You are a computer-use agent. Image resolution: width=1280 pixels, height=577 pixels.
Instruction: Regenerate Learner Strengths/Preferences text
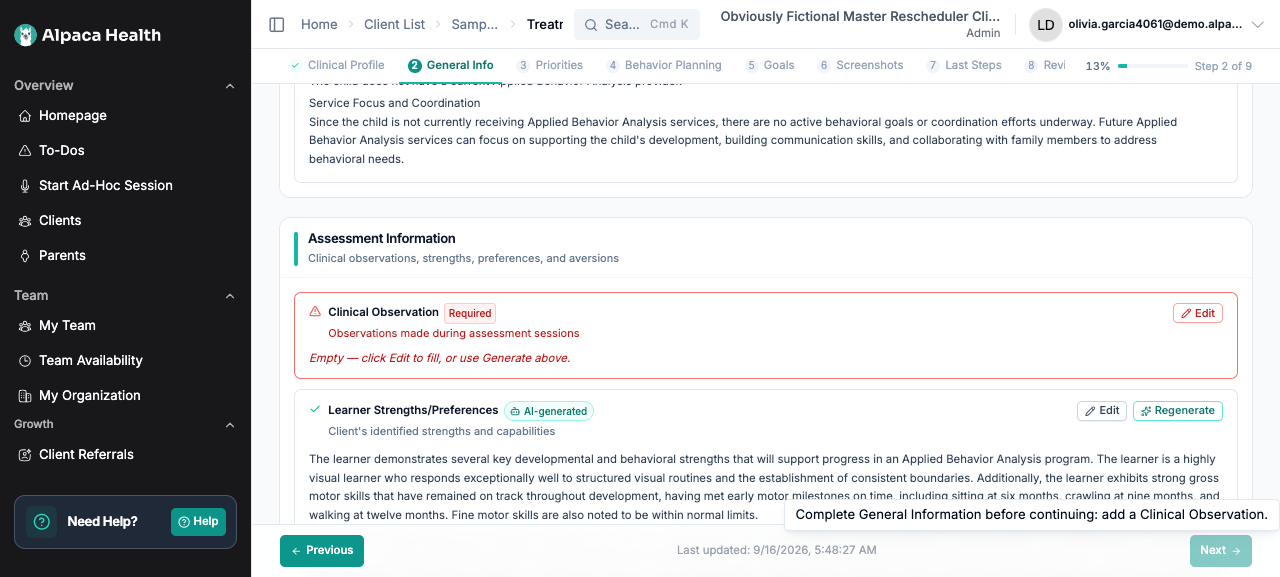1178,411
